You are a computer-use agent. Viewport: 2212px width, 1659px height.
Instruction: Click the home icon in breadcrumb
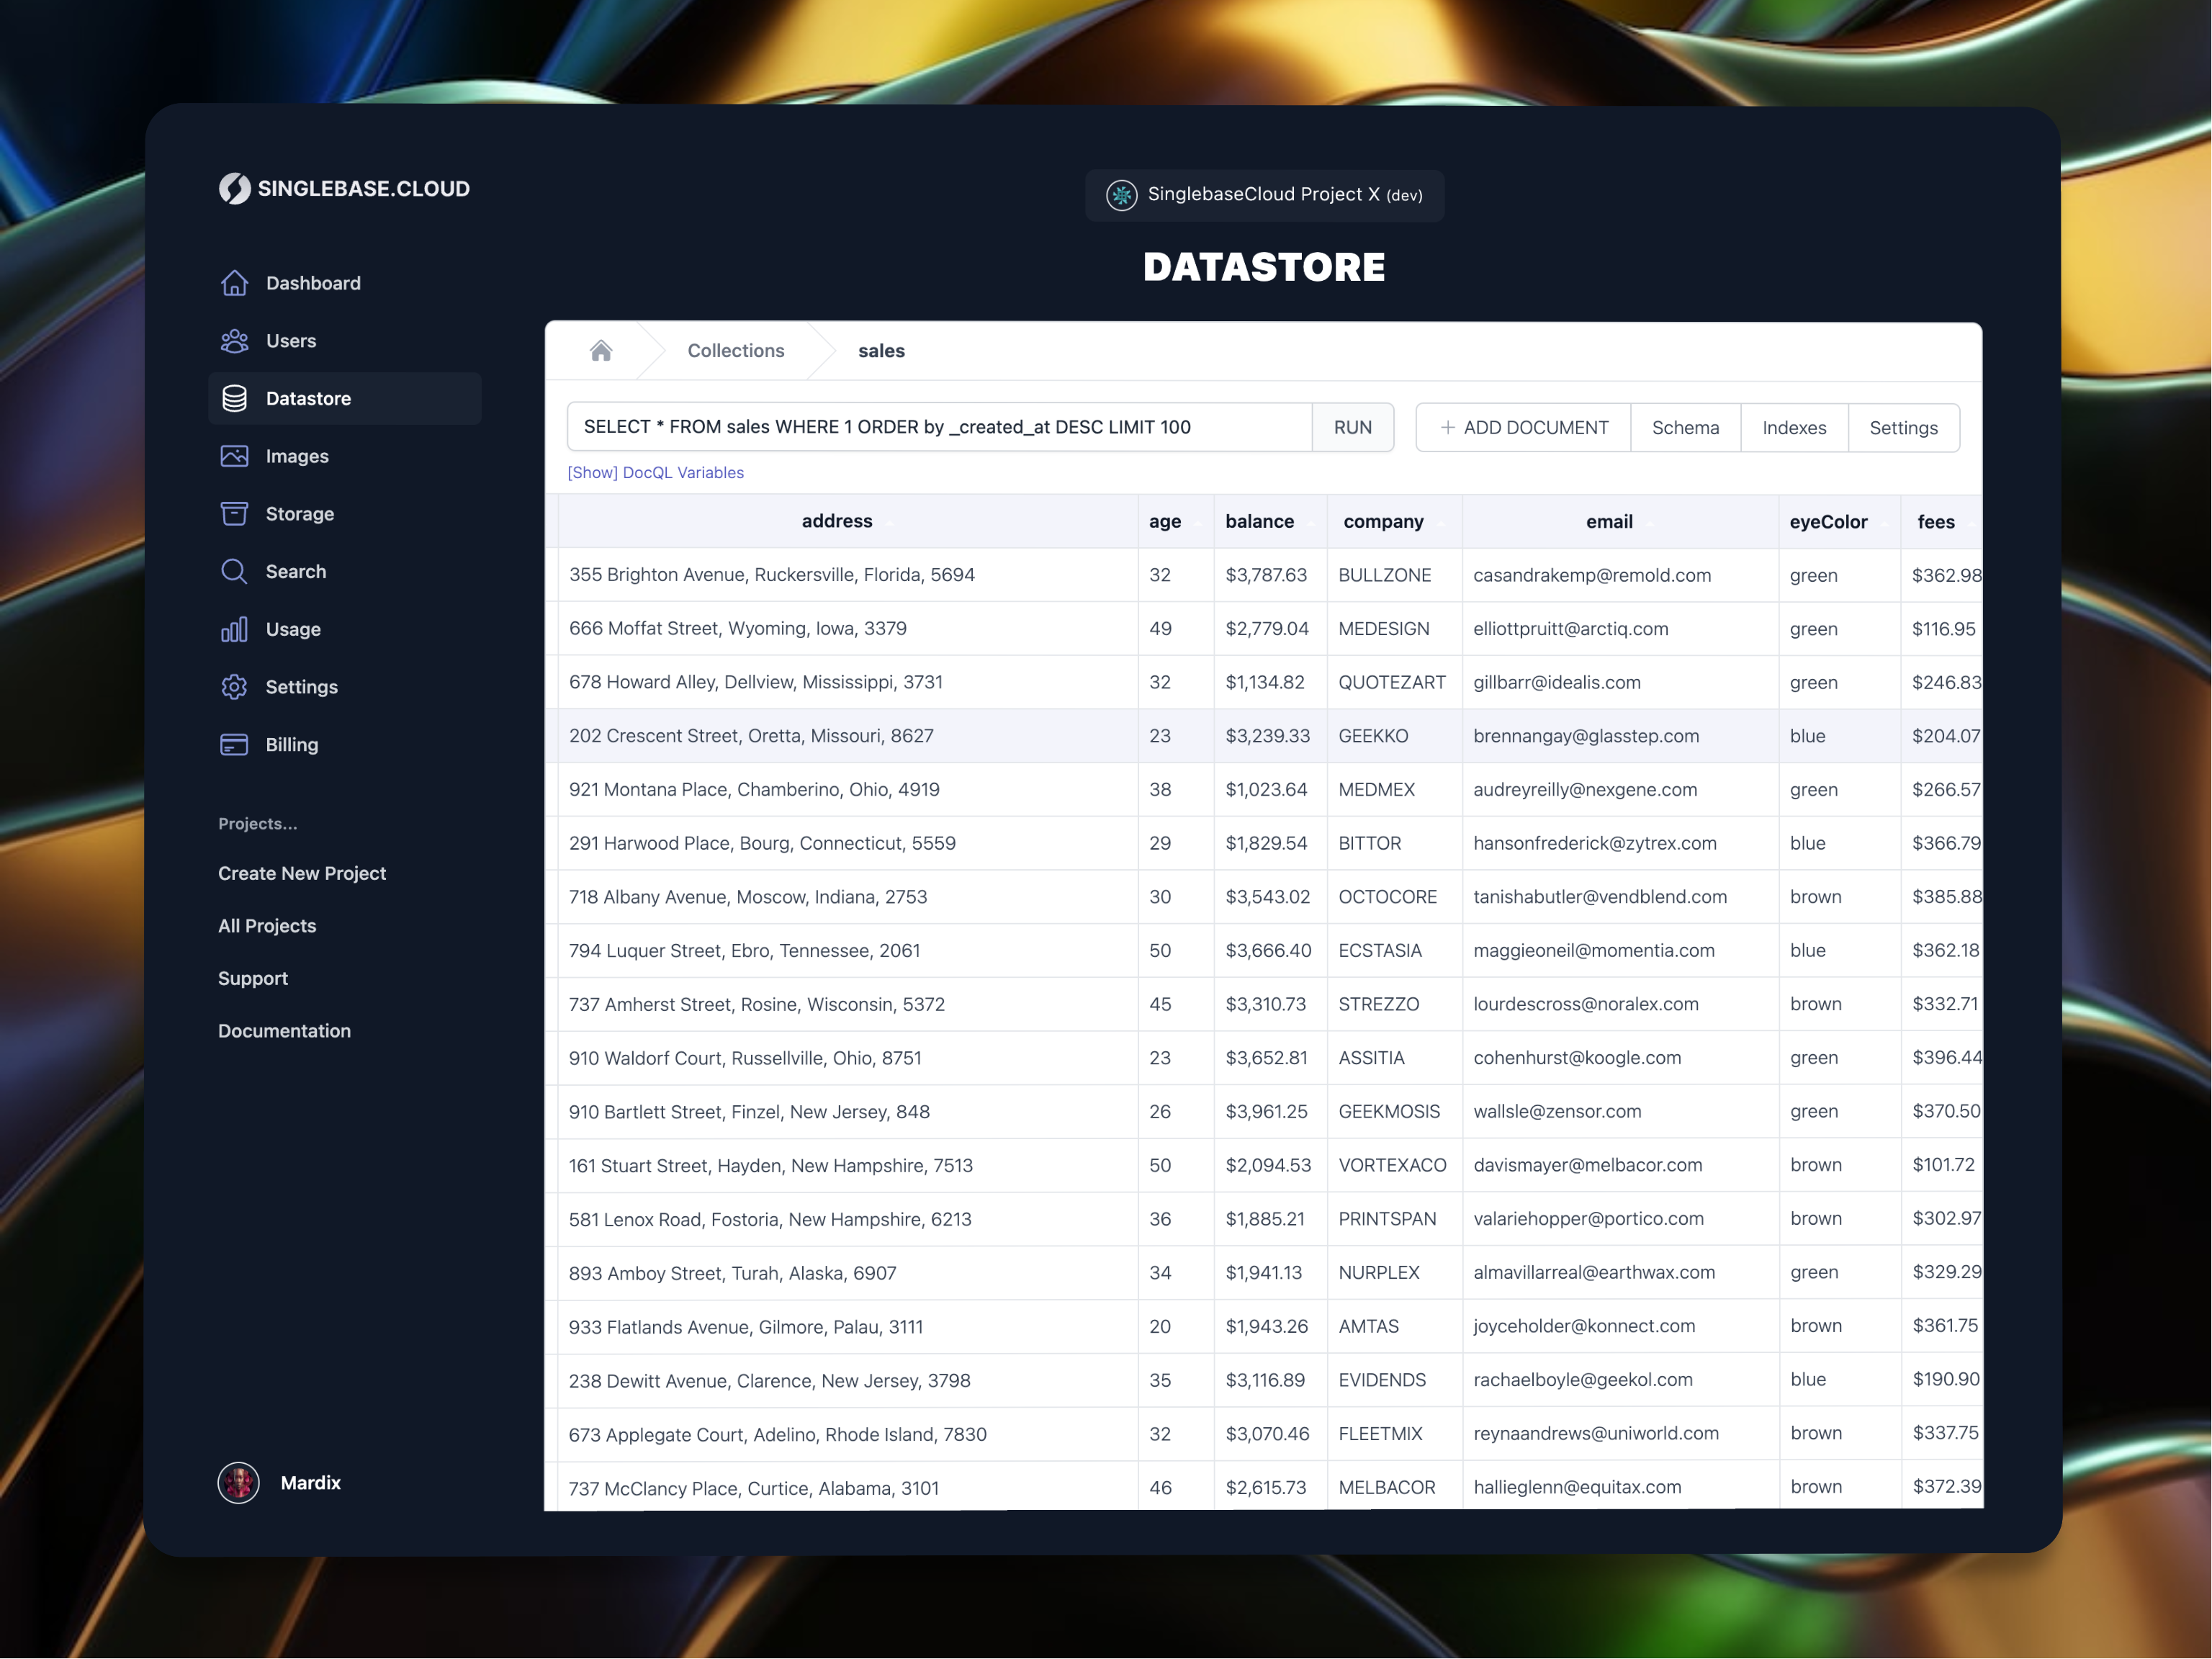[x=601, y=351]
